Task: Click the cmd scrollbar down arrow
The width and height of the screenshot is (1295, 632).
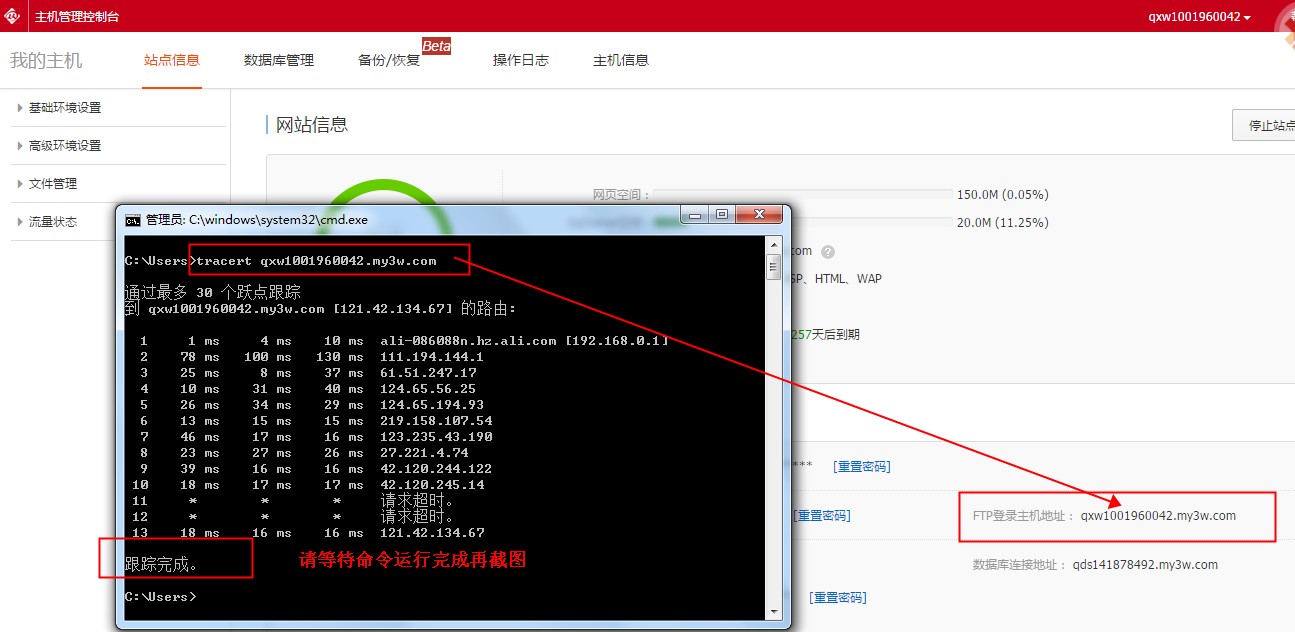Action: (x=773, y=610)
